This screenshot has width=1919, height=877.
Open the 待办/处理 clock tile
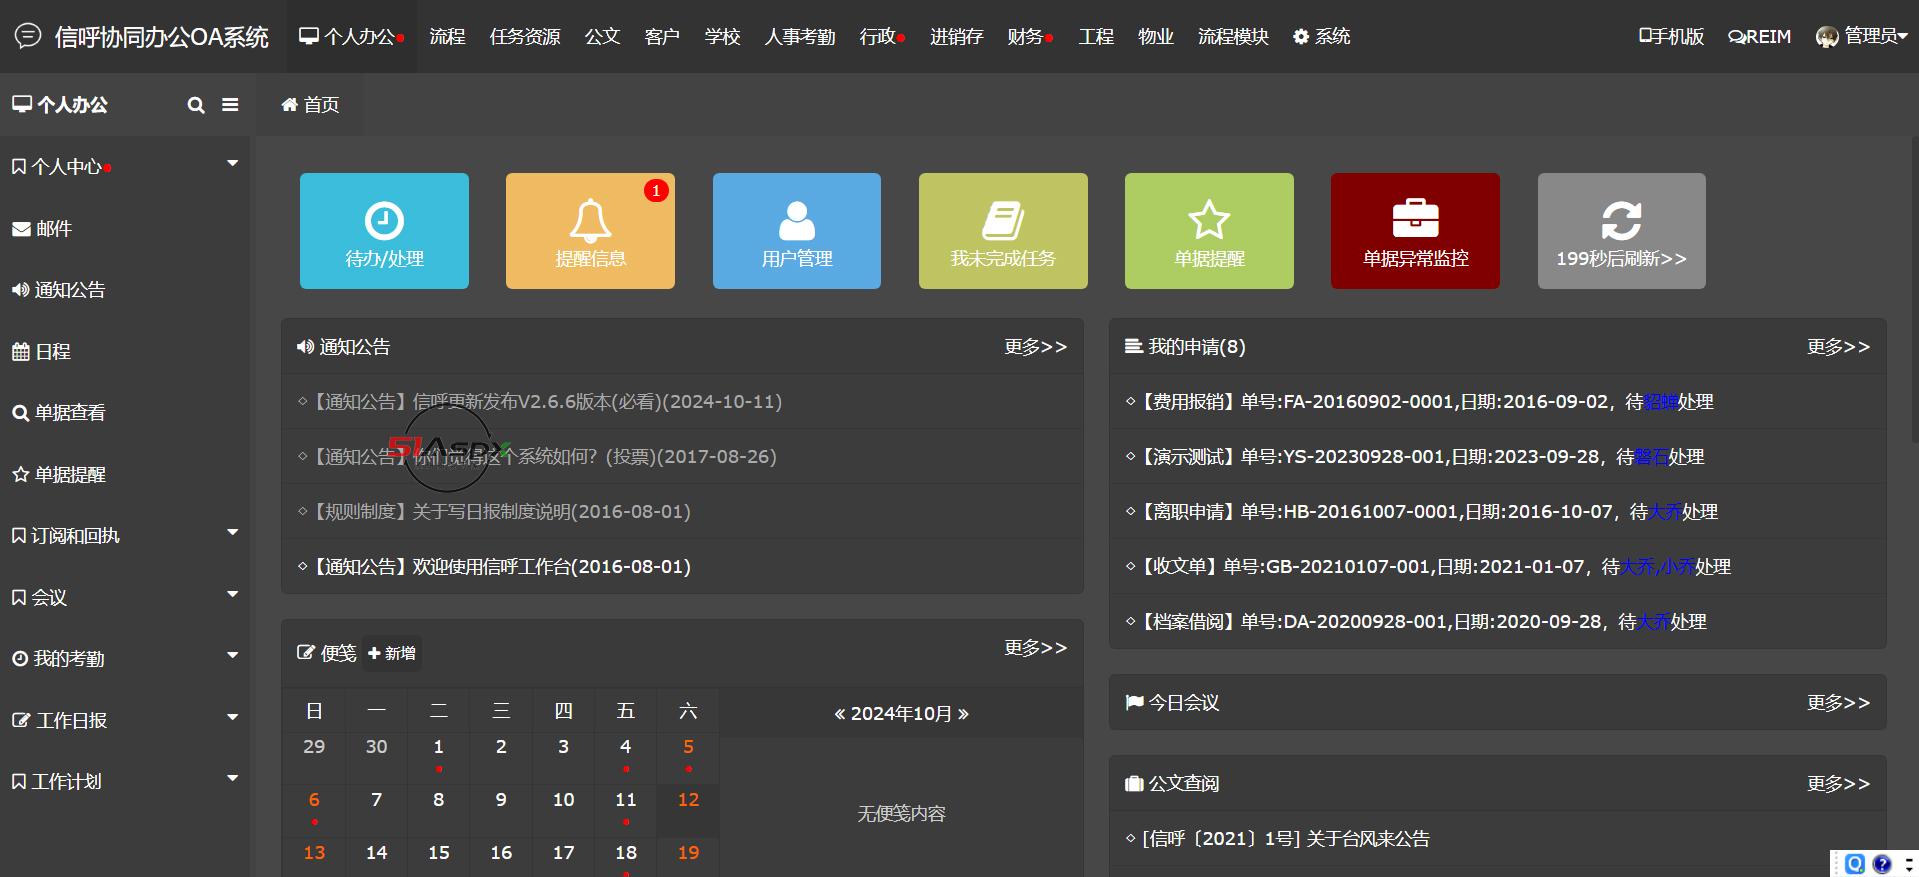tap(384, 231)
